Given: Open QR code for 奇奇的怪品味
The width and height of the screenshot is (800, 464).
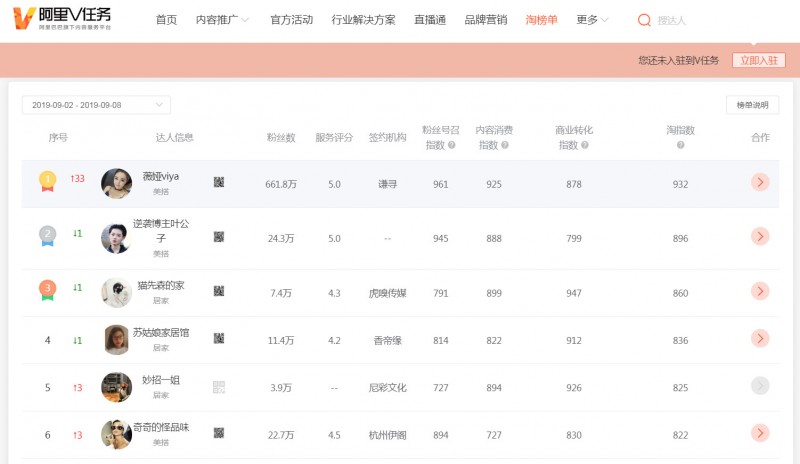Looking at the screenshot, I should click(x=219, y=433).
